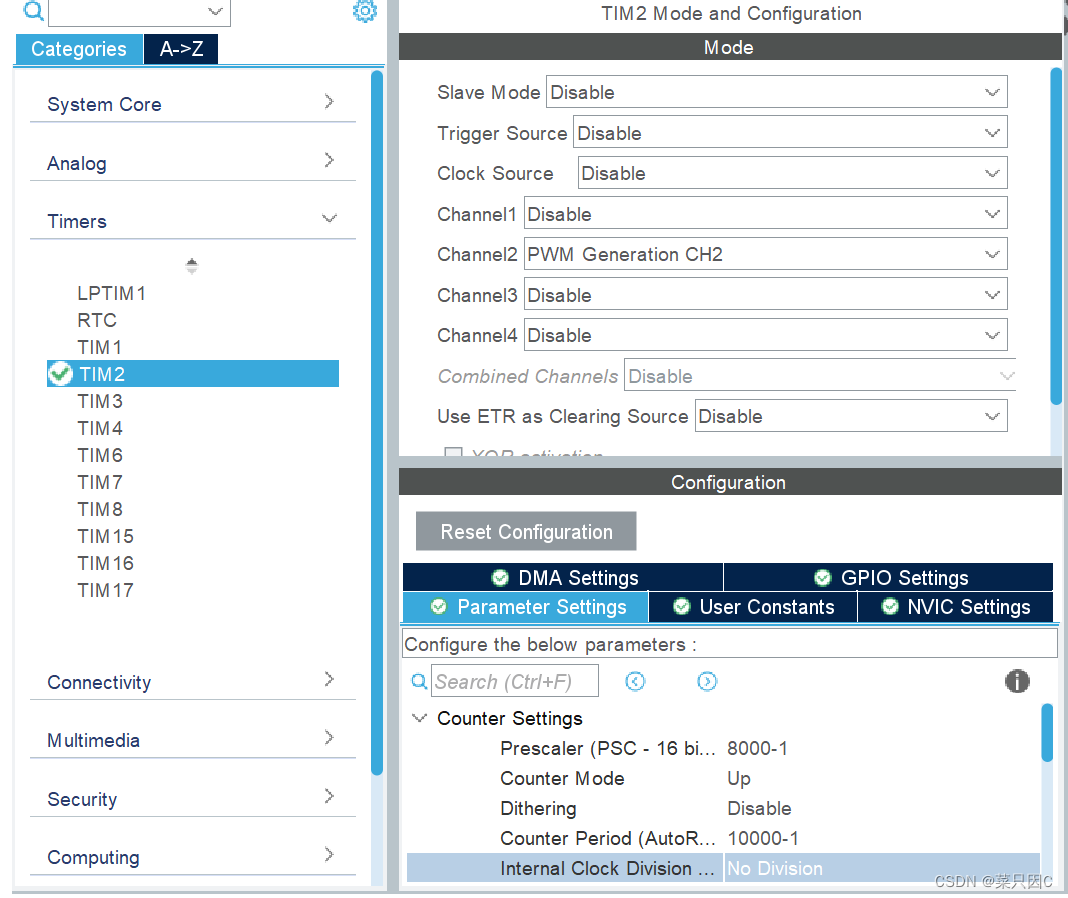Screen dimensions: 1068x898
Task: Click the Counter Mode value Up
Action: click(x=739, y=778)
